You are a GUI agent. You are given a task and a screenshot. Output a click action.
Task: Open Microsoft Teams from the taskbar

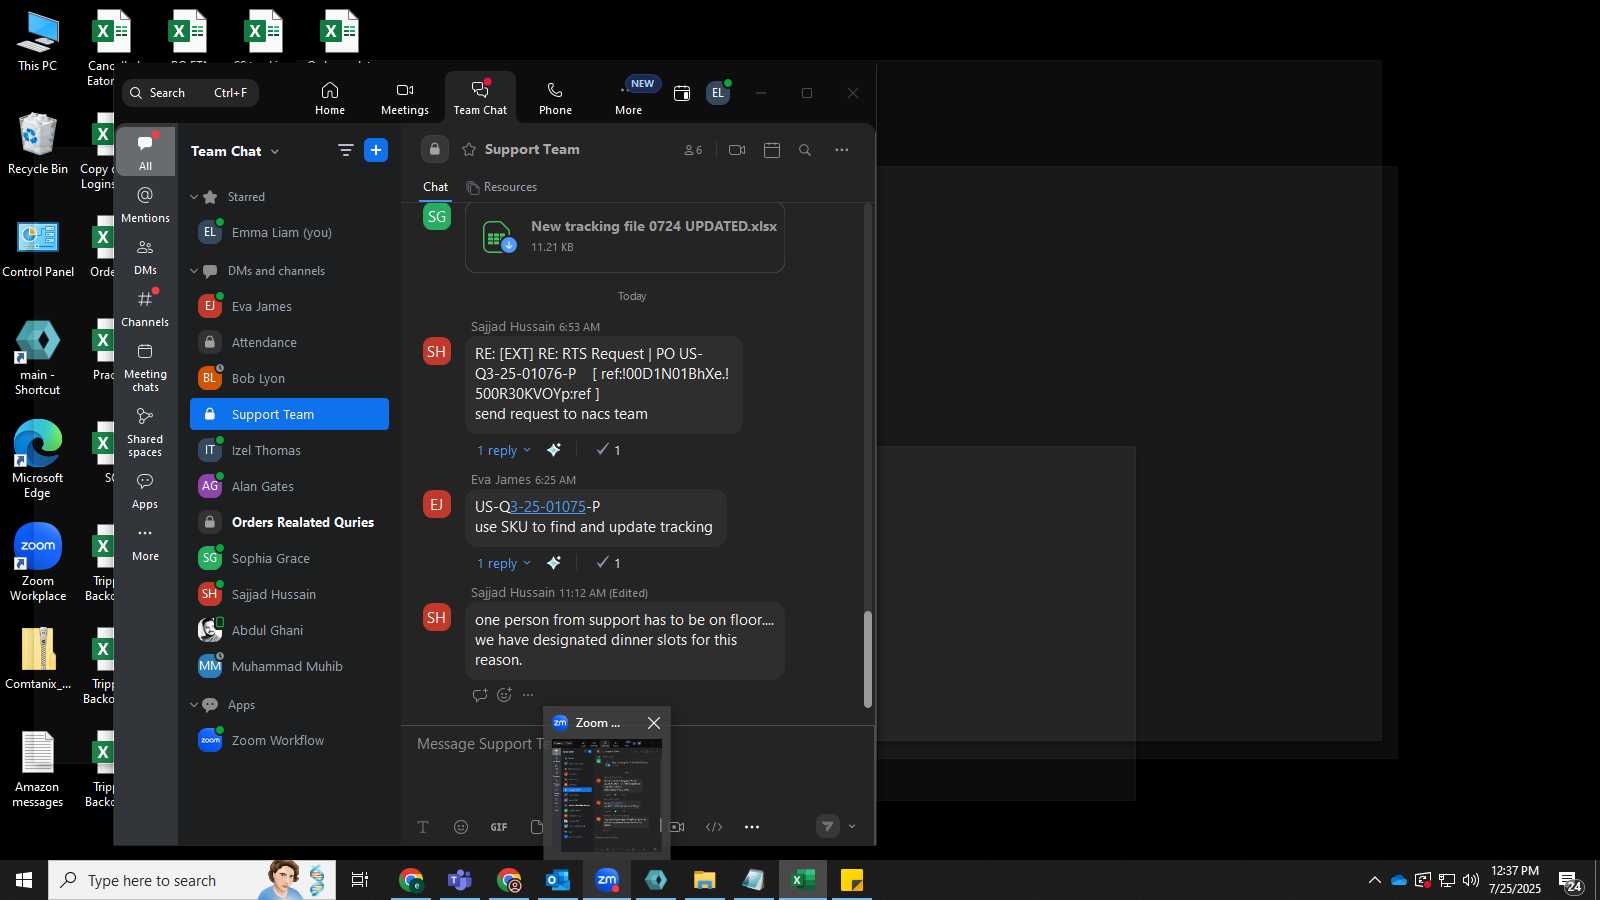(x=460, y=880)
